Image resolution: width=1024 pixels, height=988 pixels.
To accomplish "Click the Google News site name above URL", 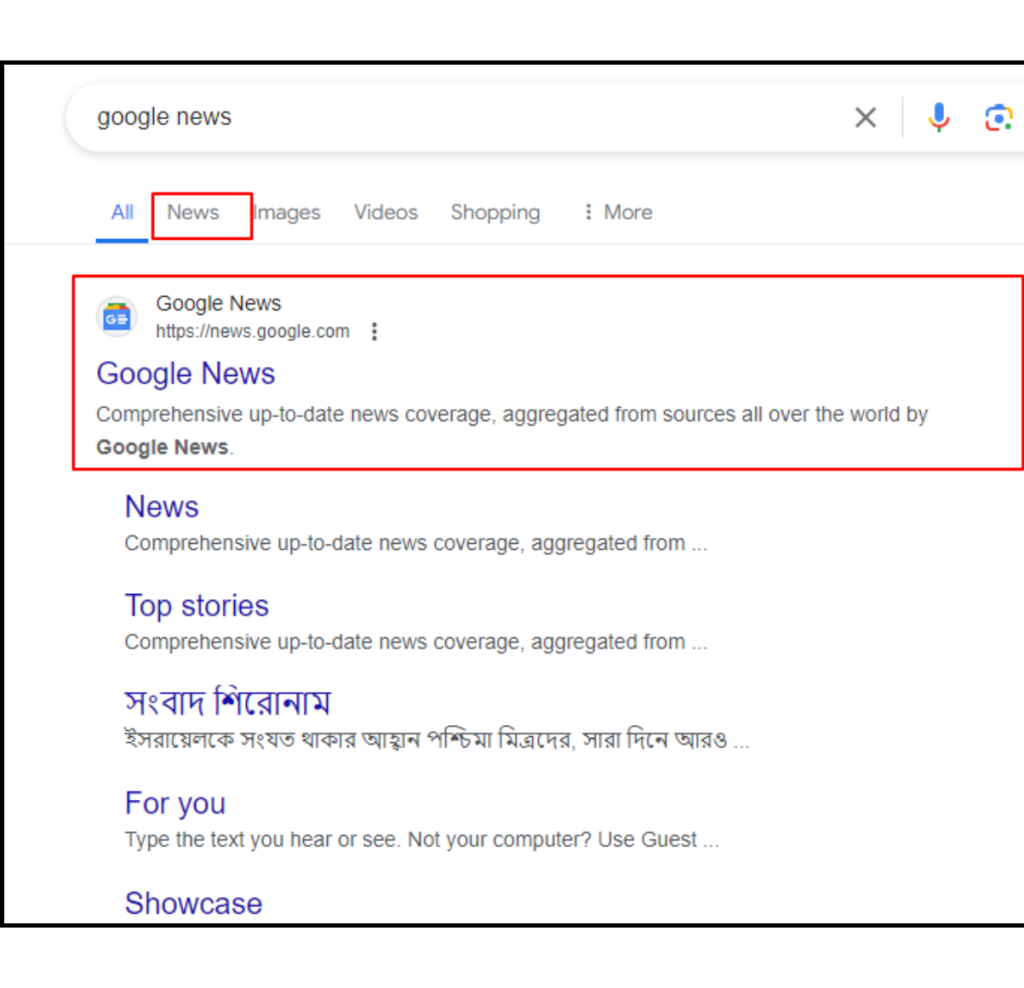I will 219,304.
